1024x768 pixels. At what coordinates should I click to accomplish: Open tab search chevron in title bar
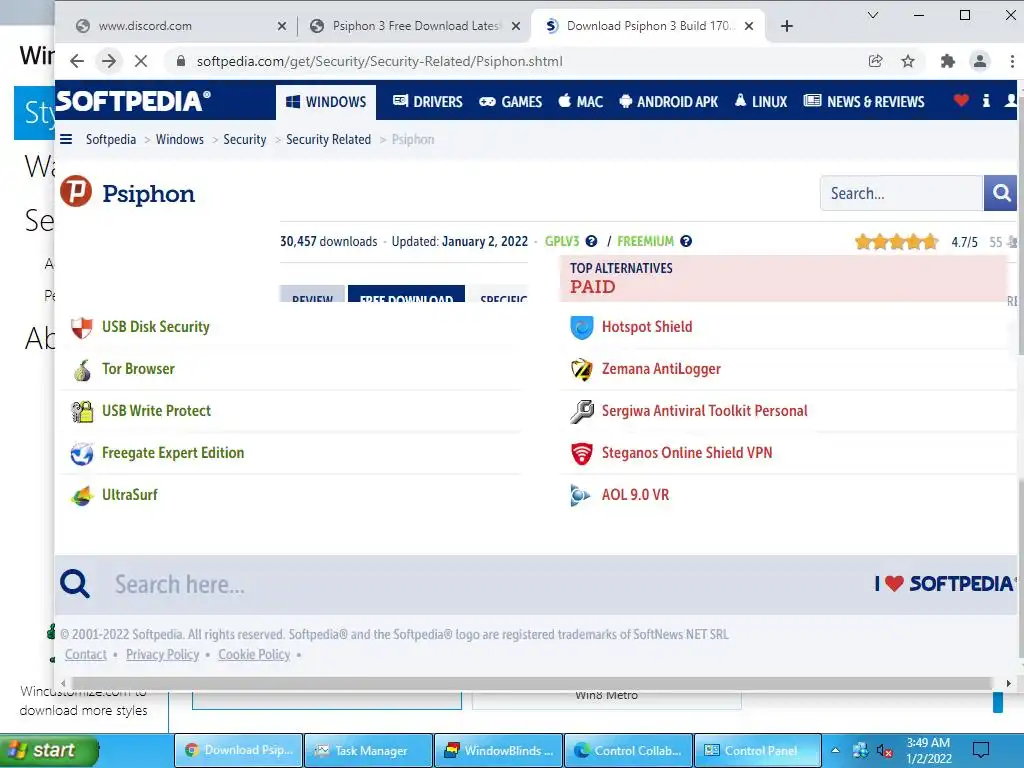[872, 15]
